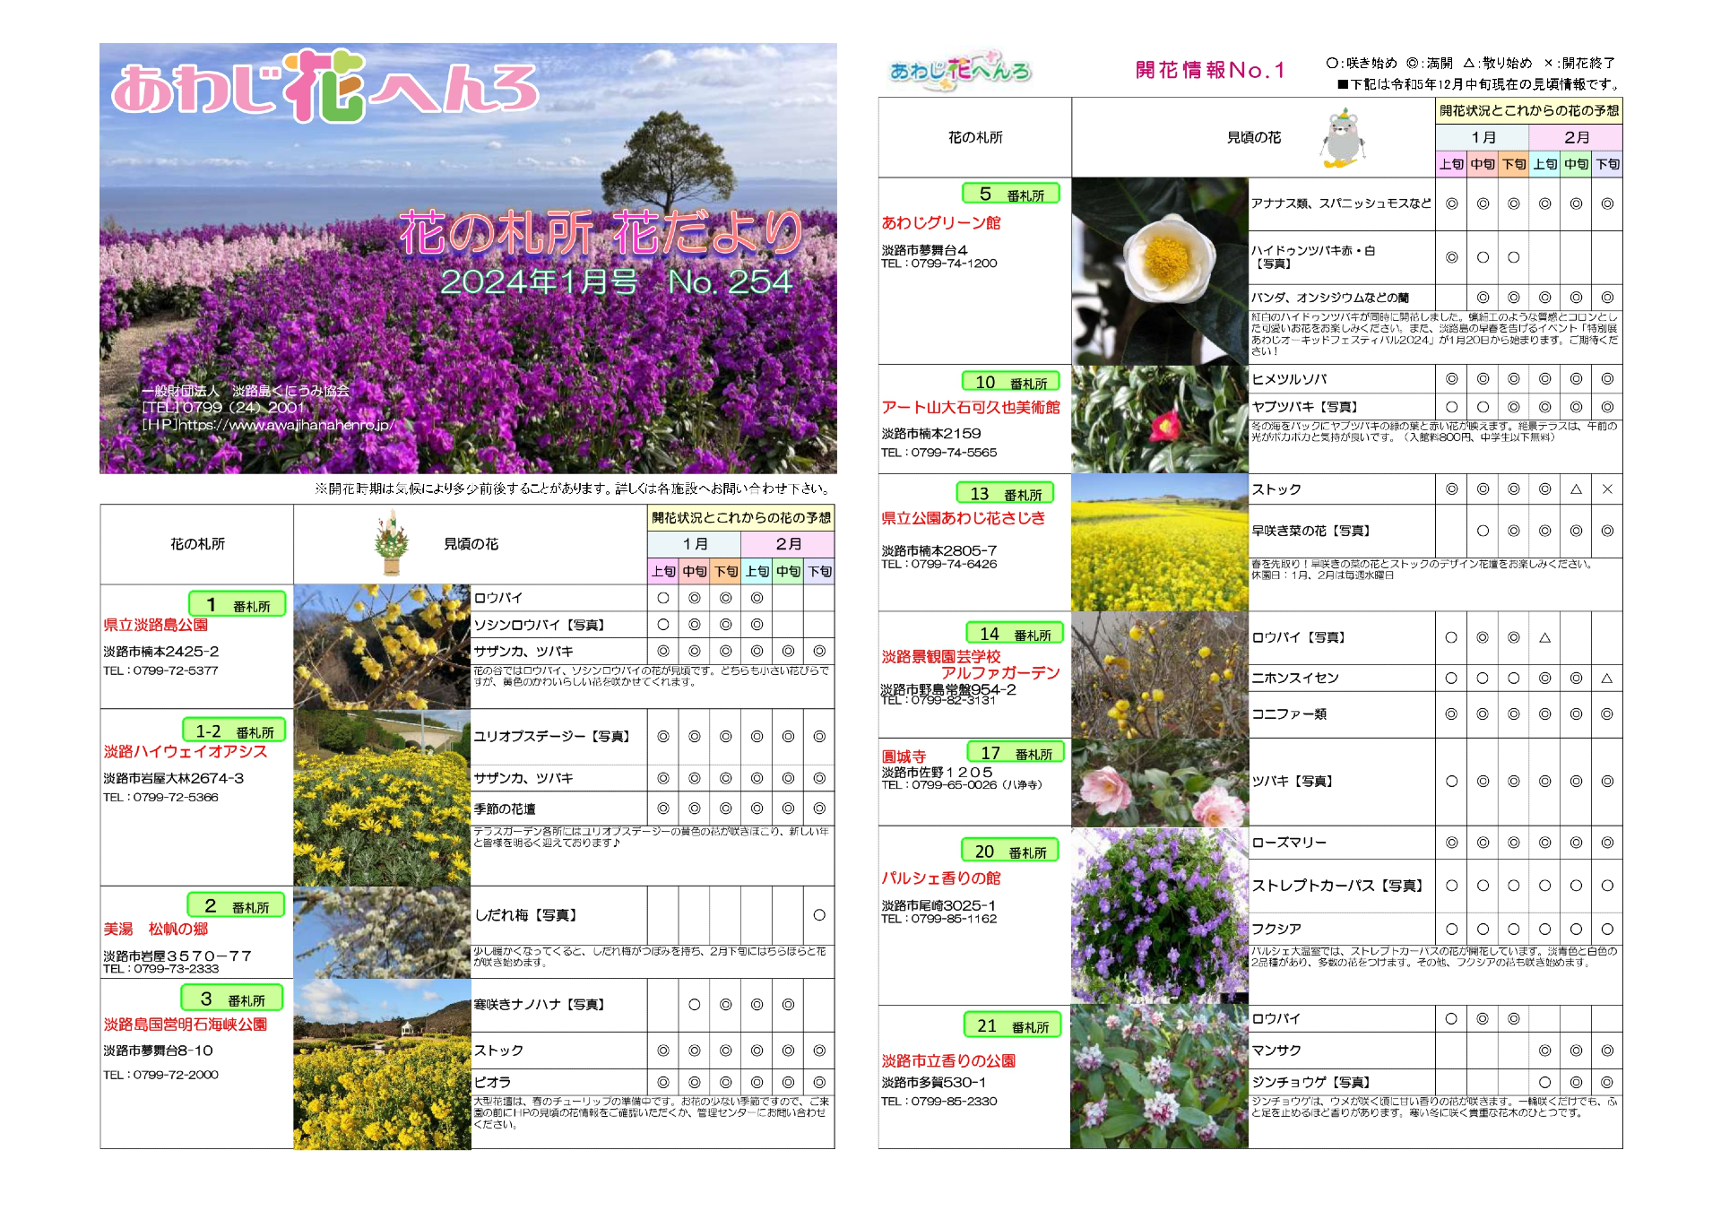The height and width of the screenshot is (1216, 1721).
Task: Click しだれ梅【写真】 row label
Action: tap(526, 916)
